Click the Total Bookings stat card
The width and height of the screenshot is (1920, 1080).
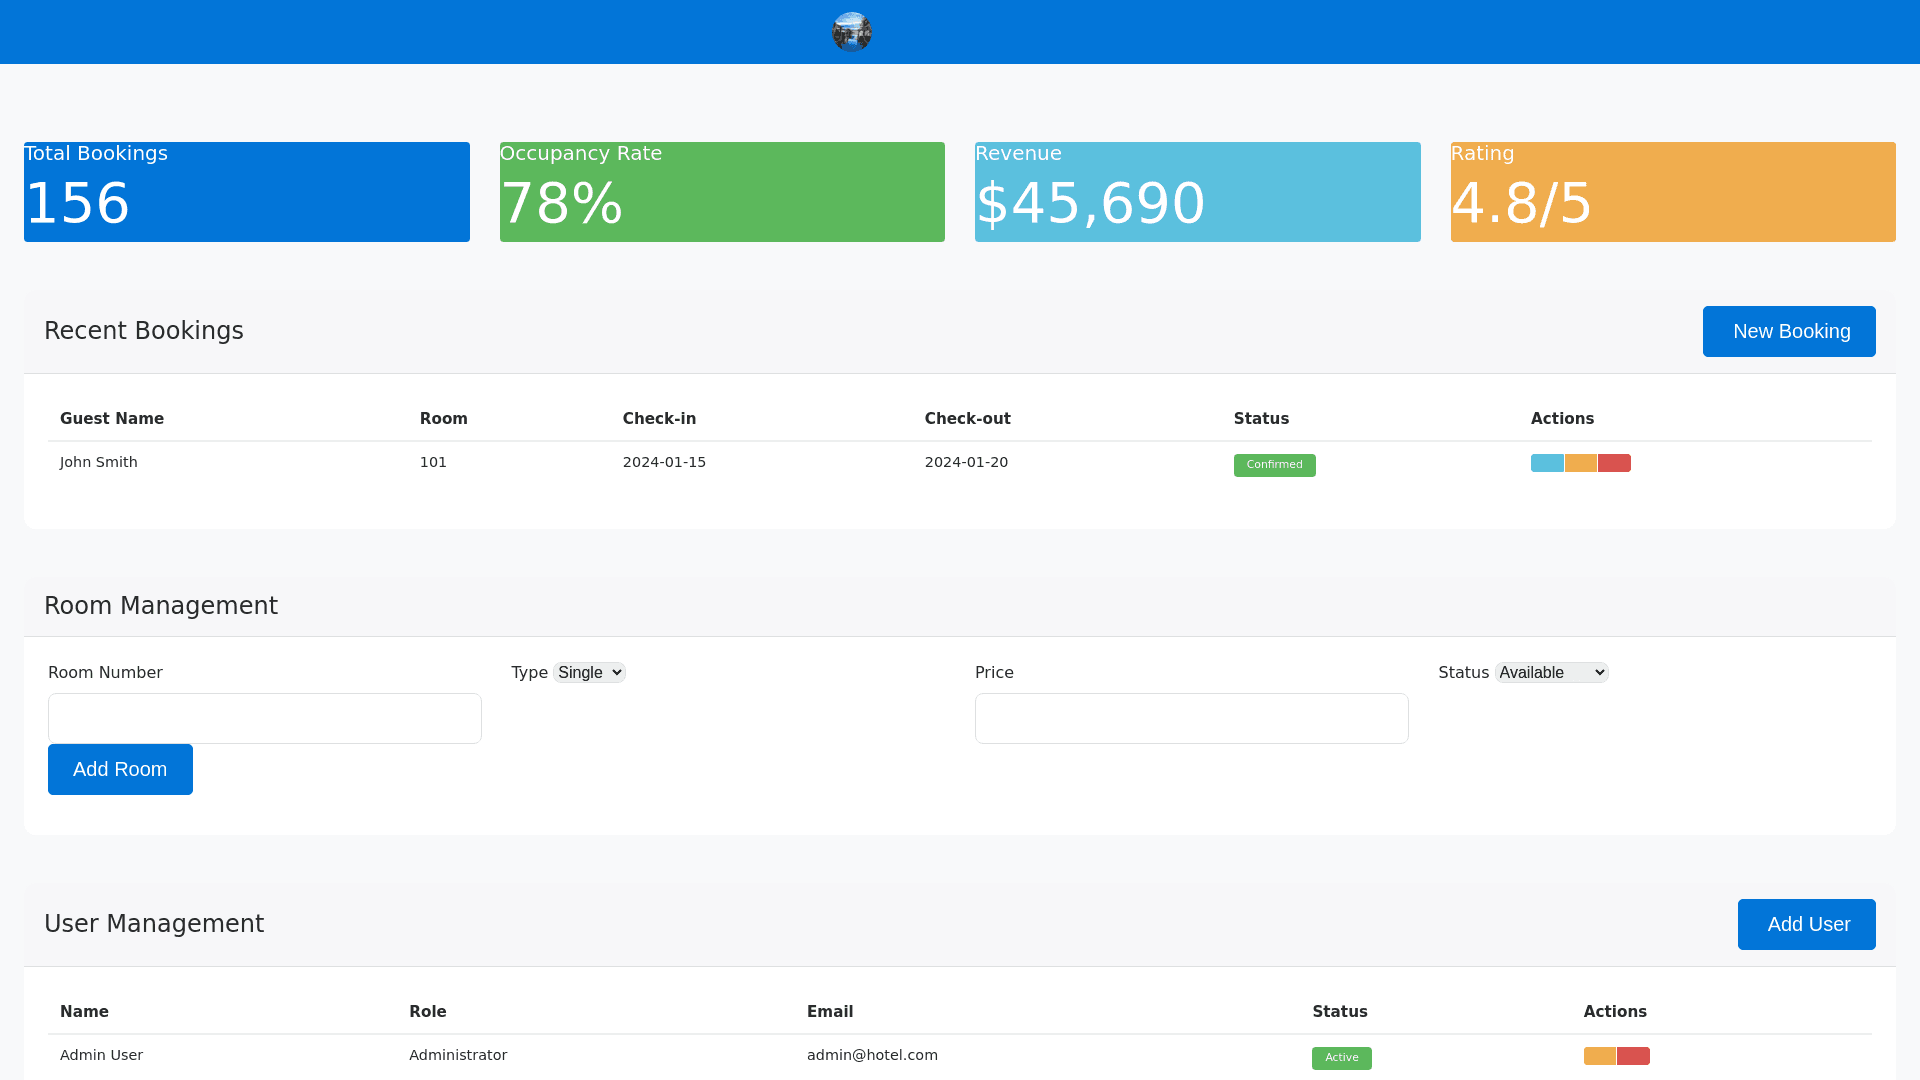247,192
